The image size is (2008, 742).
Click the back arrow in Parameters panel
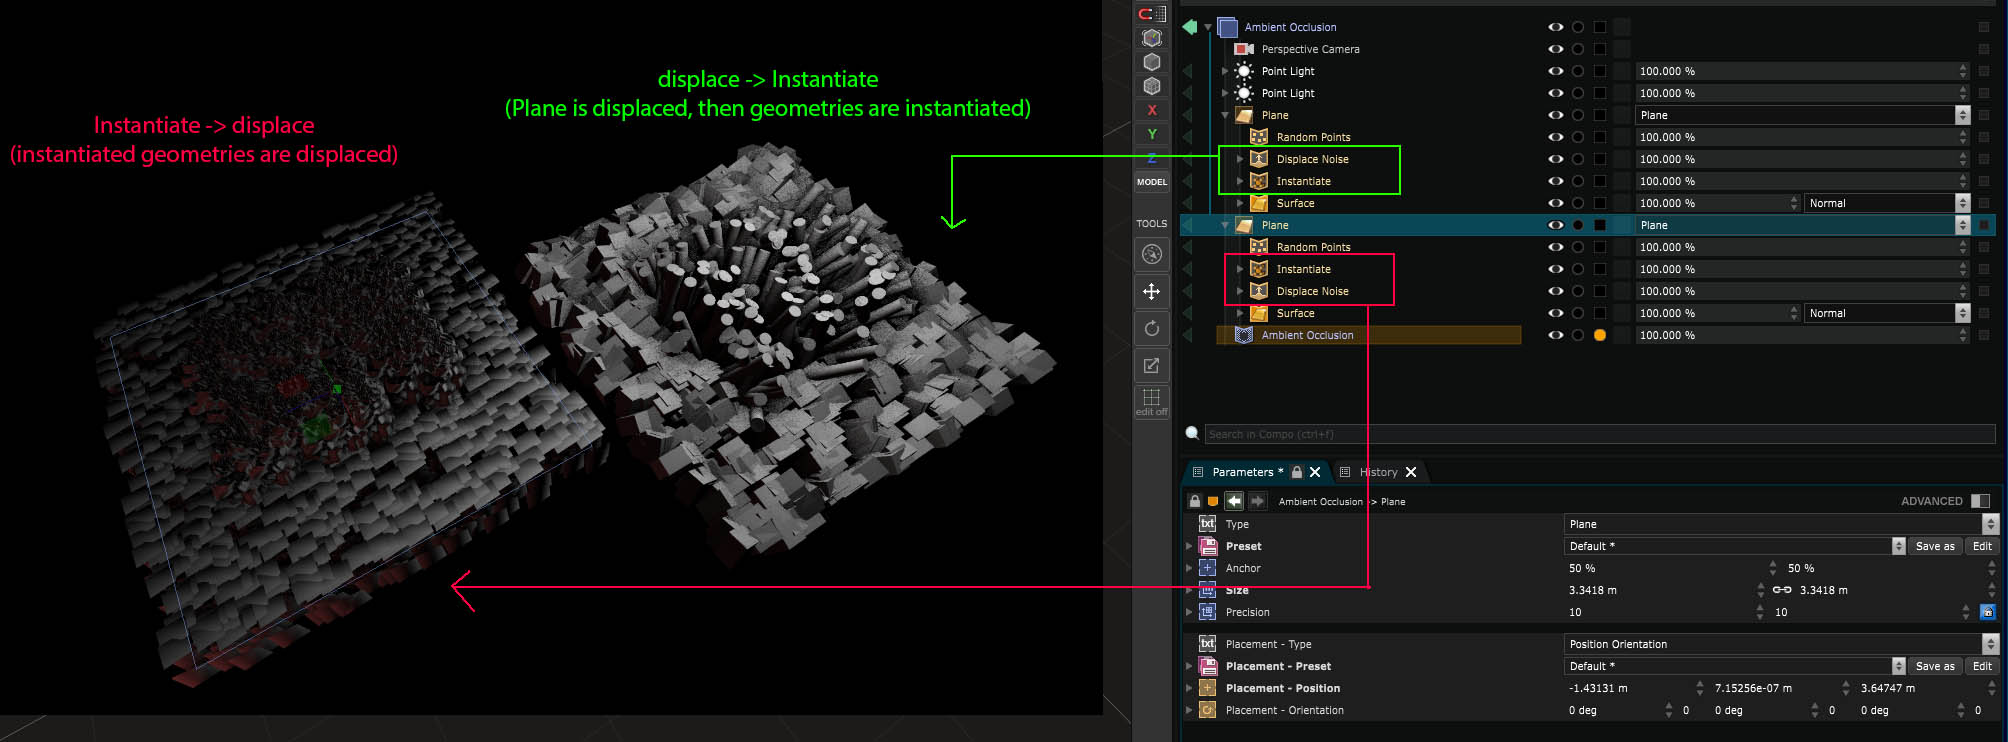1234,501
